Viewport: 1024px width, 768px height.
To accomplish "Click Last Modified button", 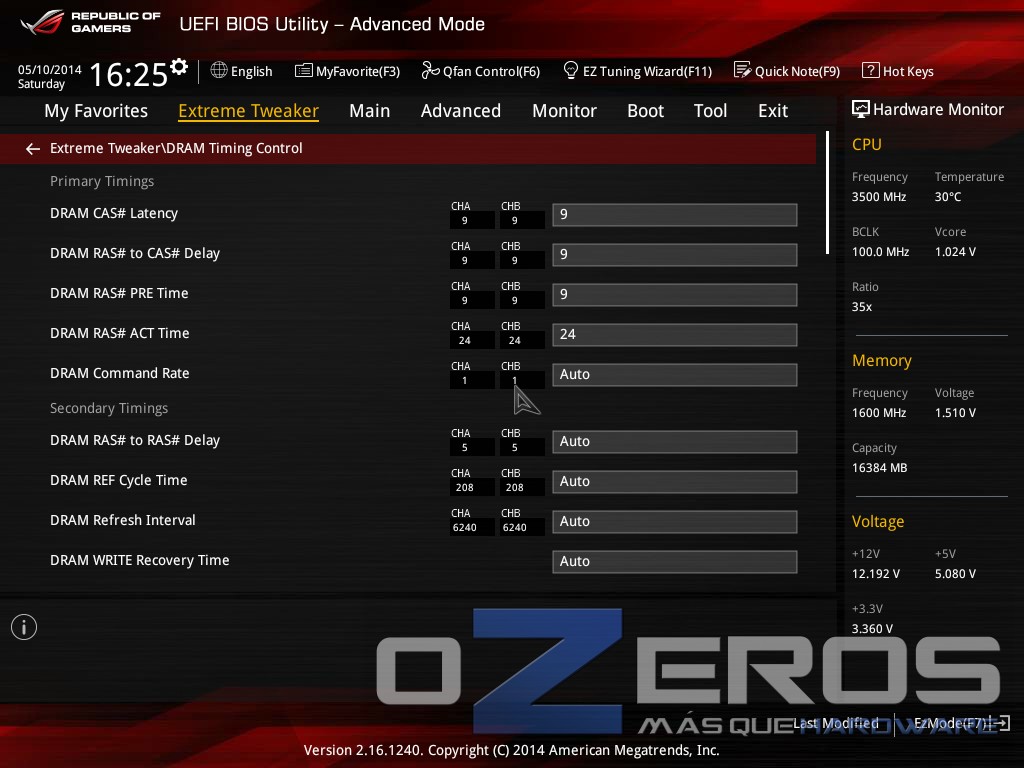I will (x=836, y=723).
